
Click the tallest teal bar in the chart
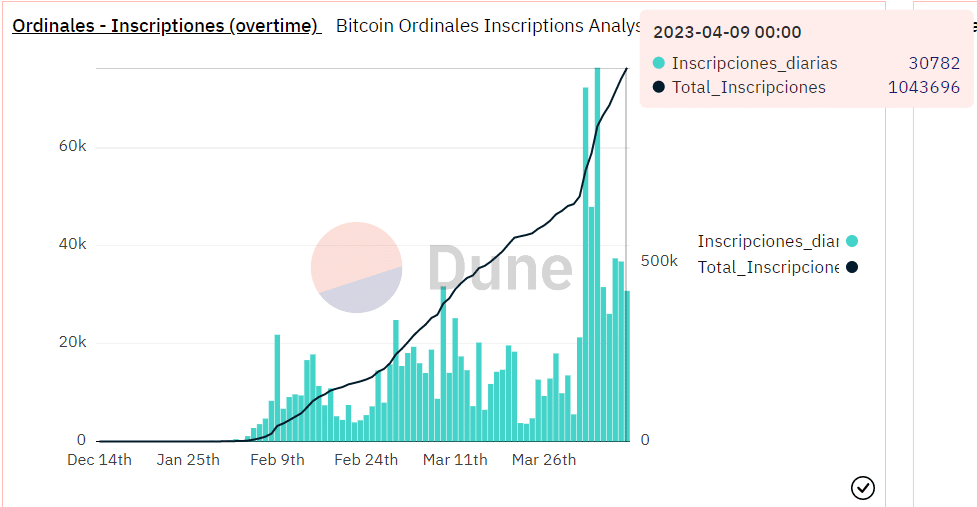click(598, 255)
